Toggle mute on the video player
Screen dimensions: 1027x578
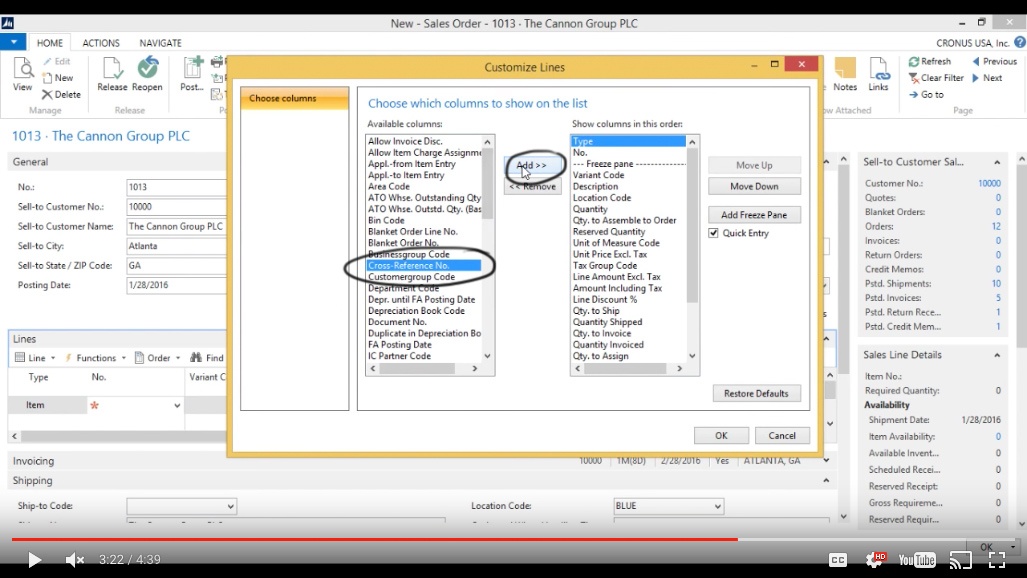tap(75, 560)
